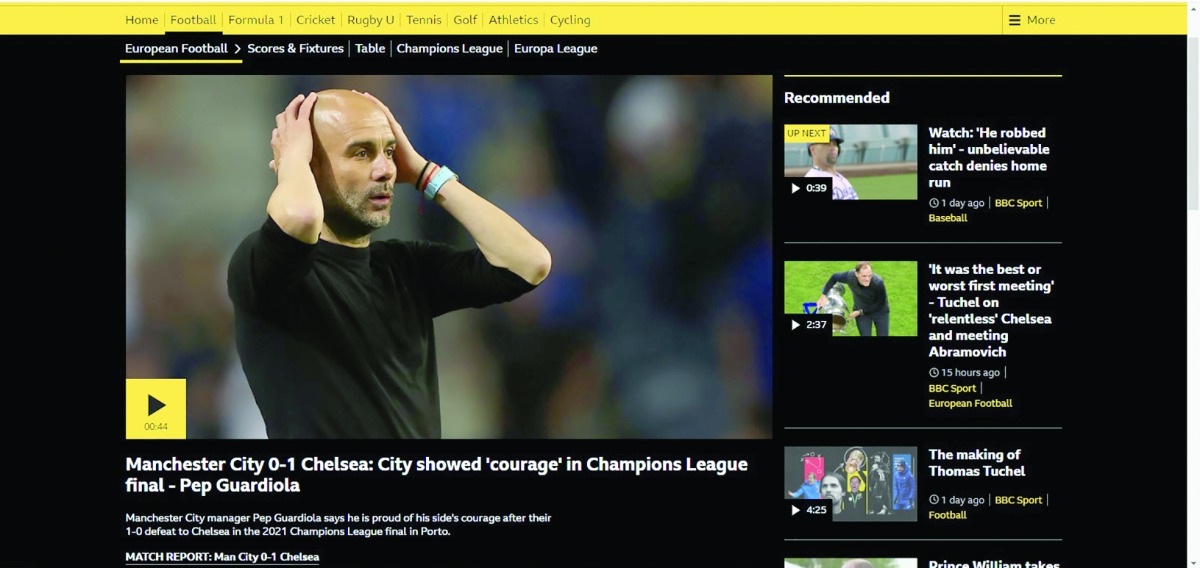Open MATCH REPORT: Man City 0-1 Chelsea link
The height and width of the screenshot is (568, 1200).
[222, 557]
